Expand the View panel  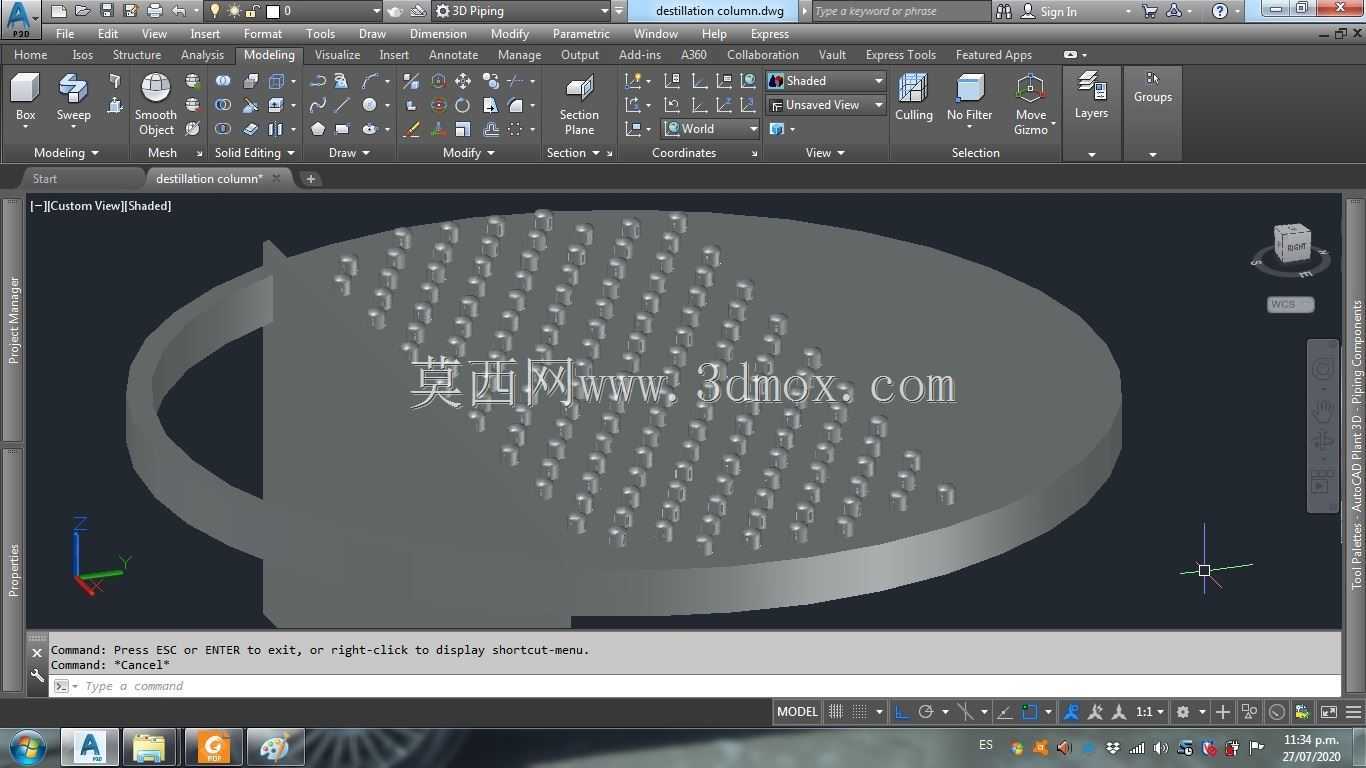(825, 153)
